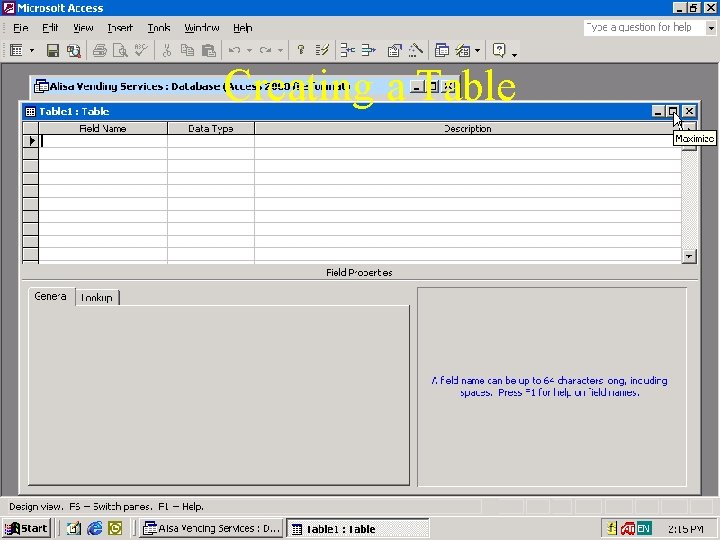Click the Insert Rows icon

348,51
